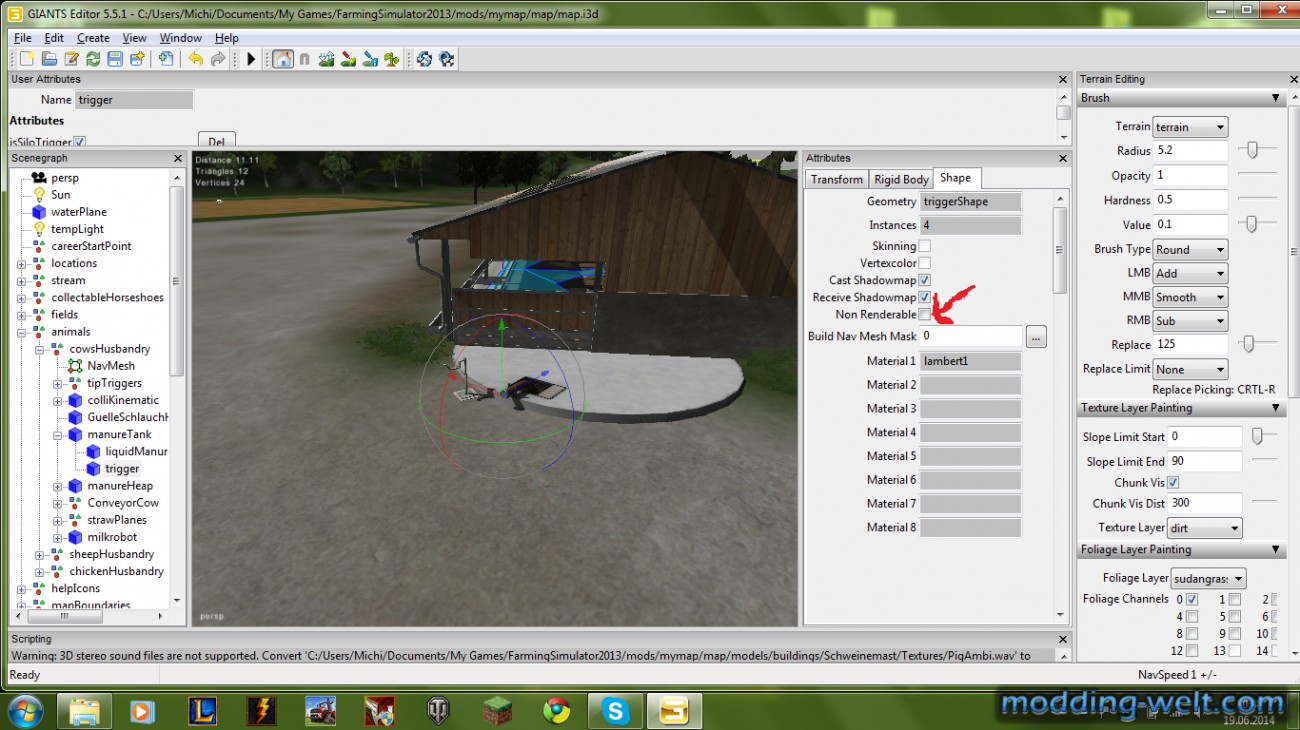The height and width of the screenshot is (730, 1300).
Task: Click the Del button in User Attributes
Action: pos(216,142)
